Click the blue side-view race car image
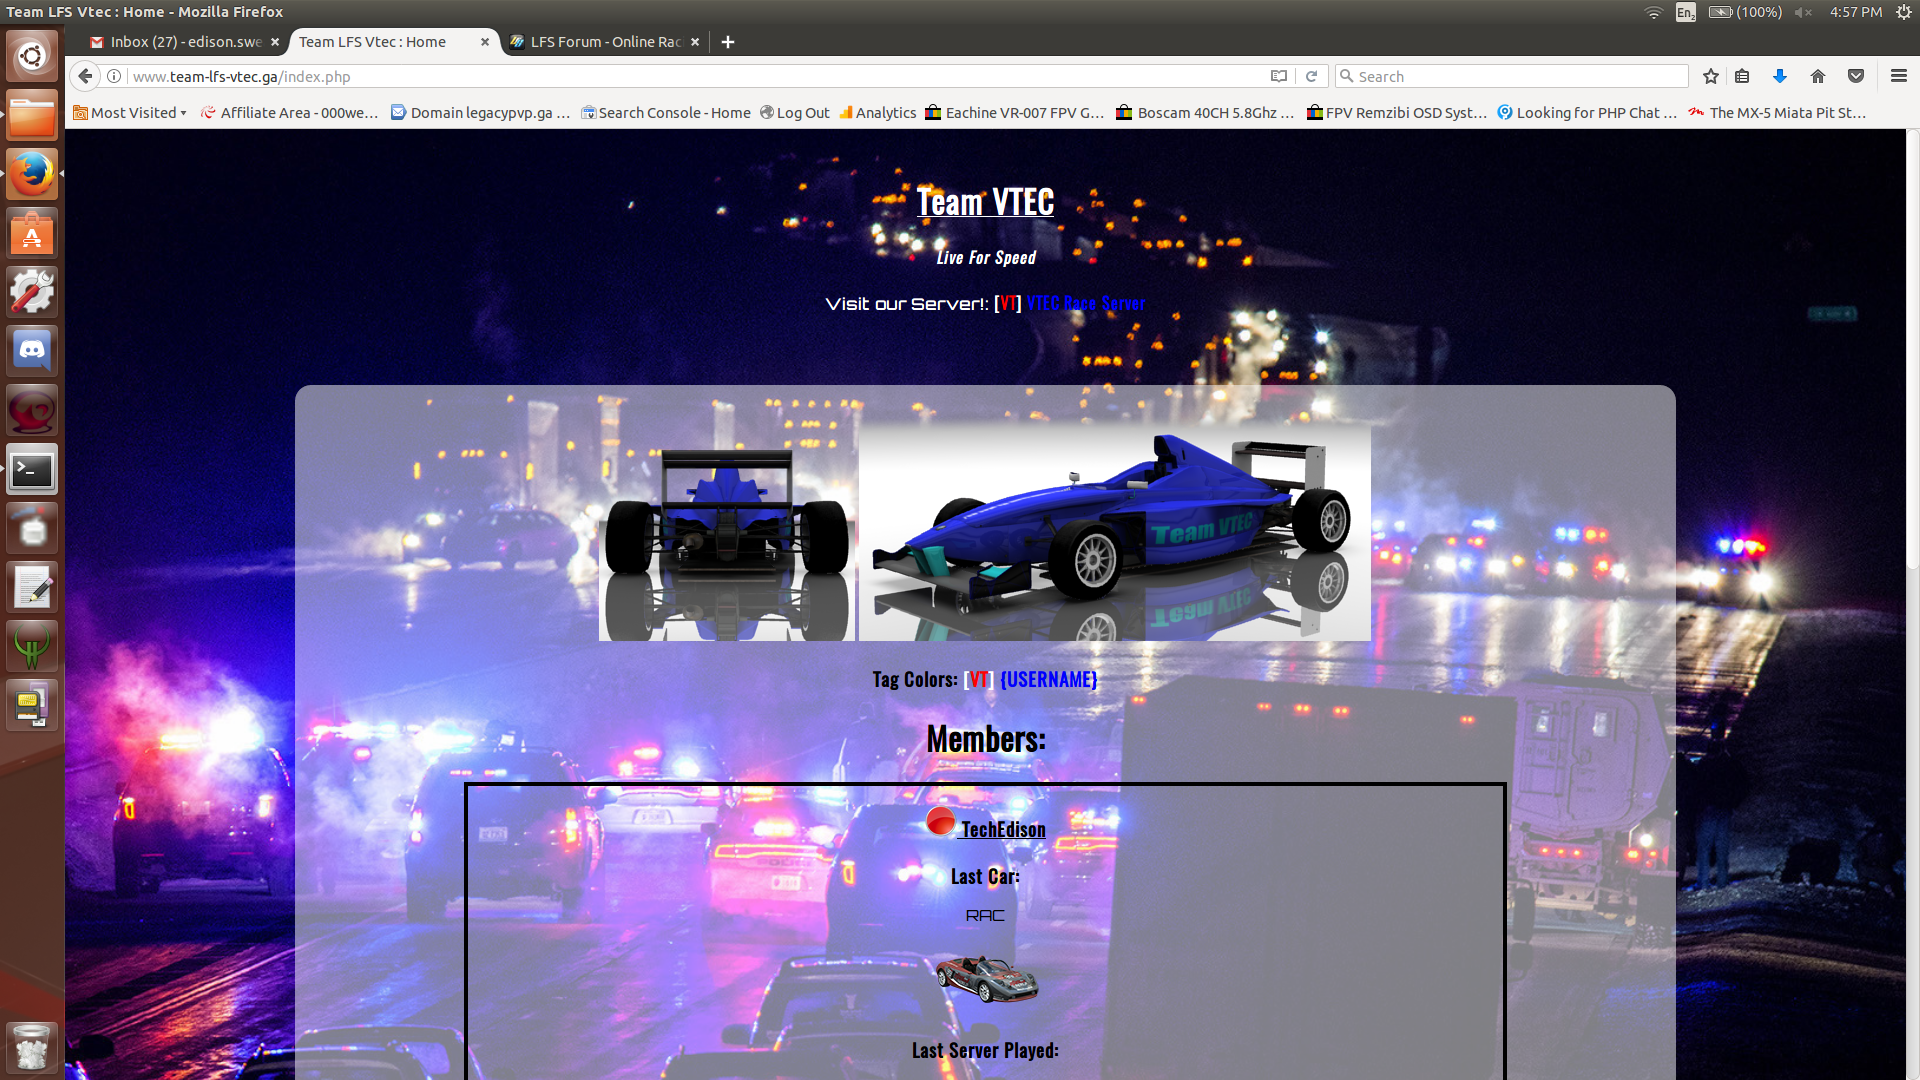The height and width of the screenshot is (1080, 1920). [x=1114, y=530]
